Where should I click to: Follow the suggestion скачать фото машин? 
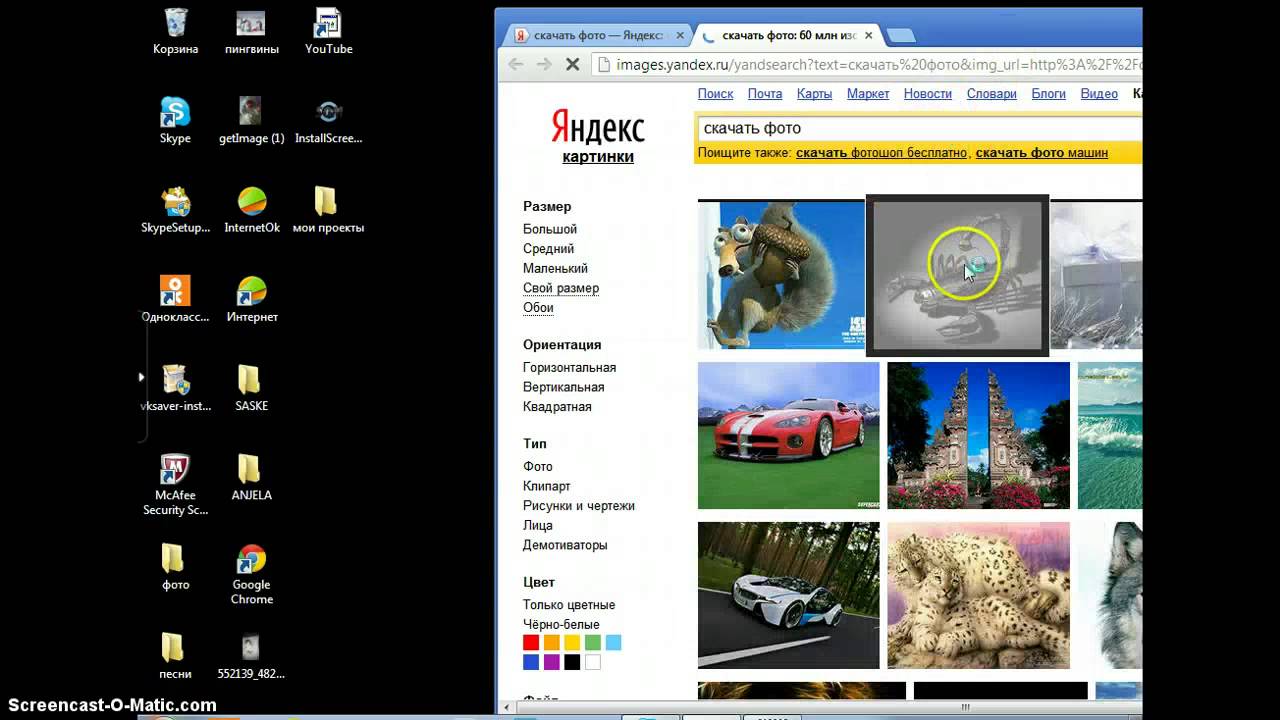(1041, 153)
